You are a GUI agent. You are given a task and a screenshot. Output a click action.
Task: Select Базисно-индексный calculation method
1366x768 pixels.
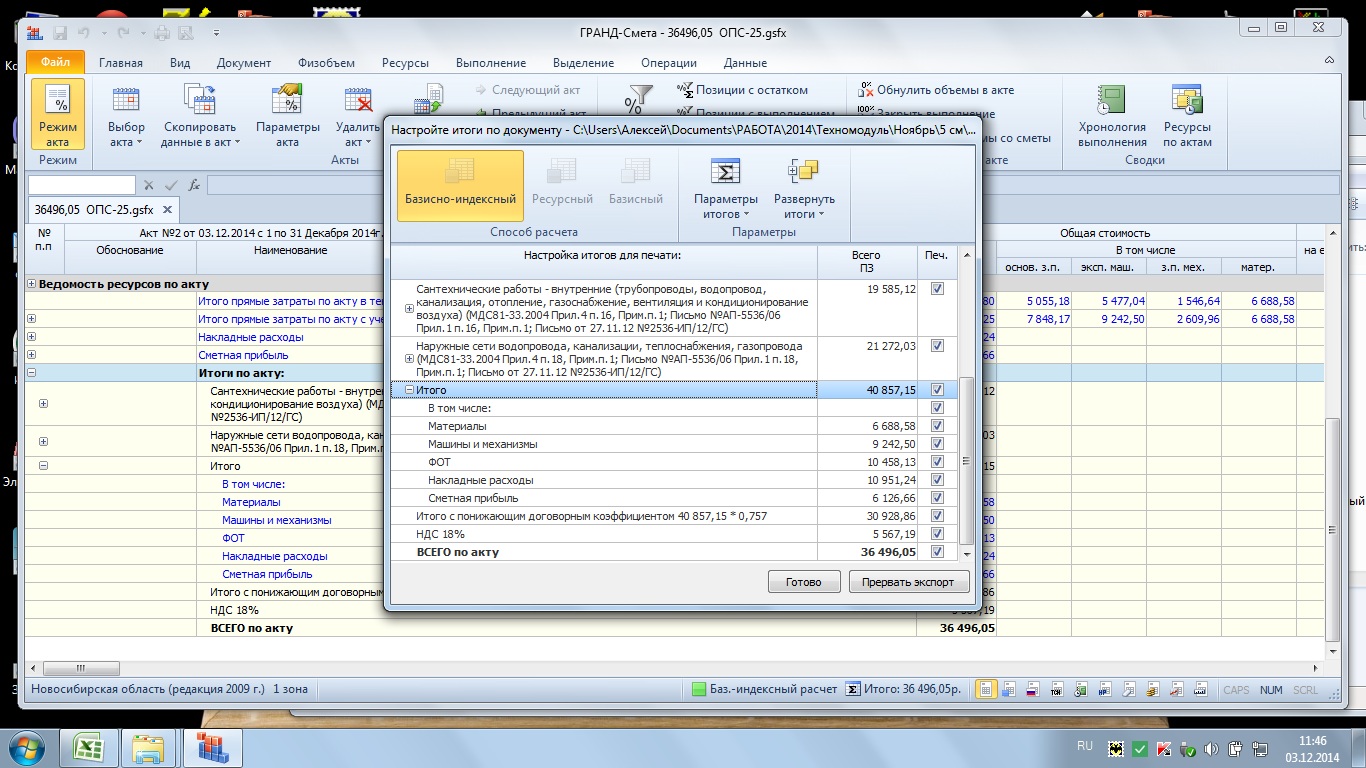tap(460, 185)
